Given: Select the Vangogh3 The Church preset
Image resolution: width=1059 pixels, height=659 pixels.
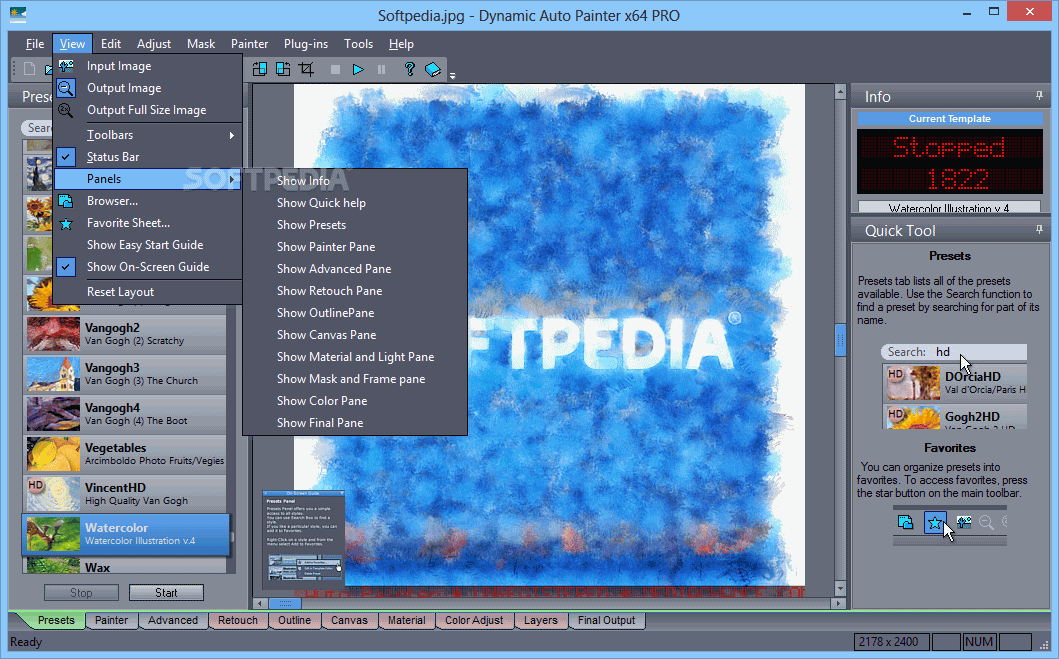Looking at the screenshot, I should (126, 374).
